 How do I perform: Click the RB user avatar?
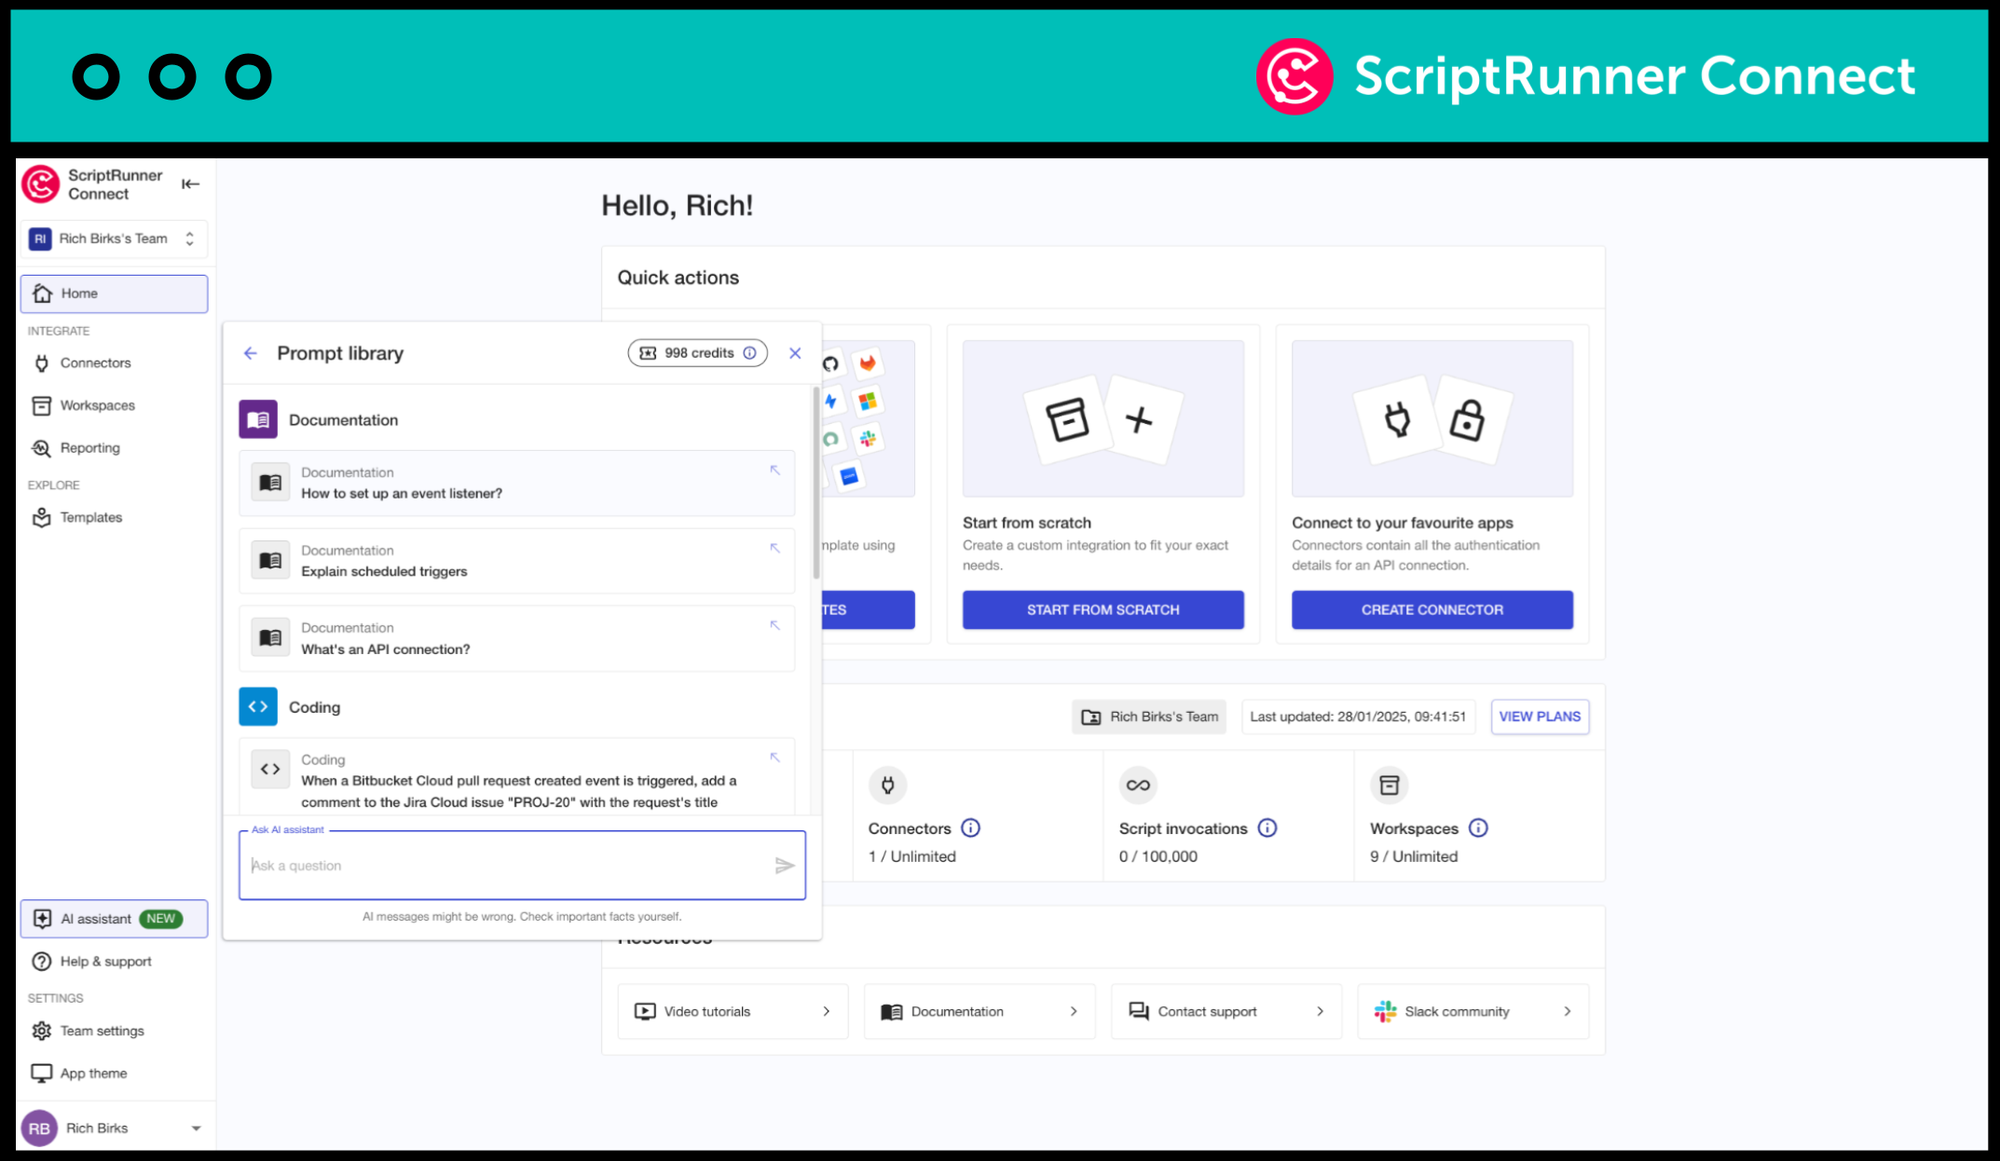[39, 1128]
